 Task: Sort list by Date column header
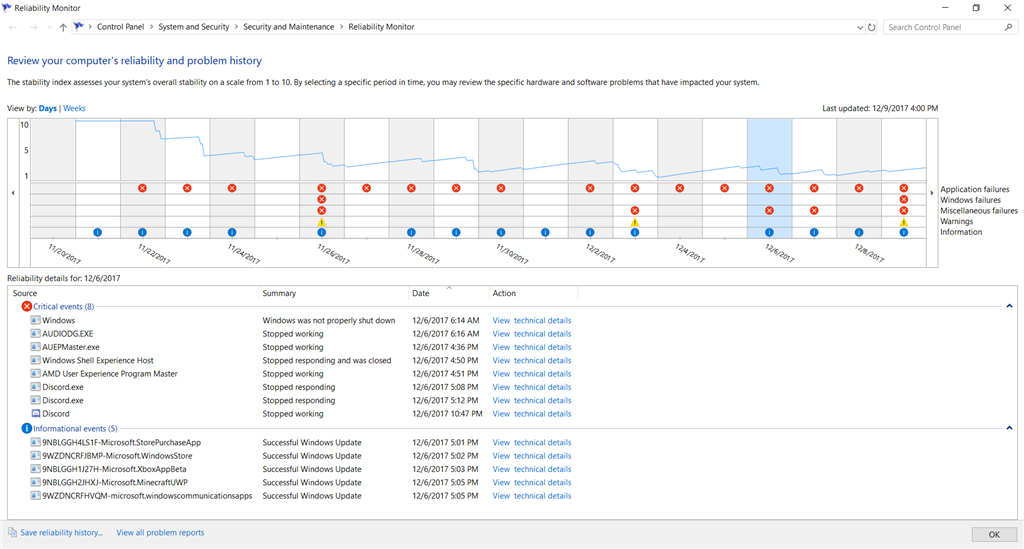coord(449,293)
